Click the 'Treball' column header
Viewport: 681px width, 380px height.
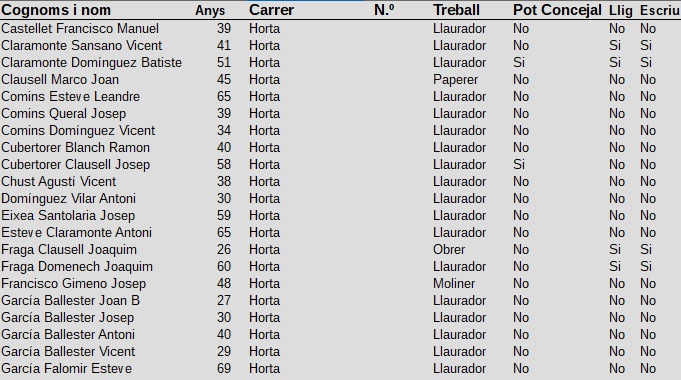456,10
